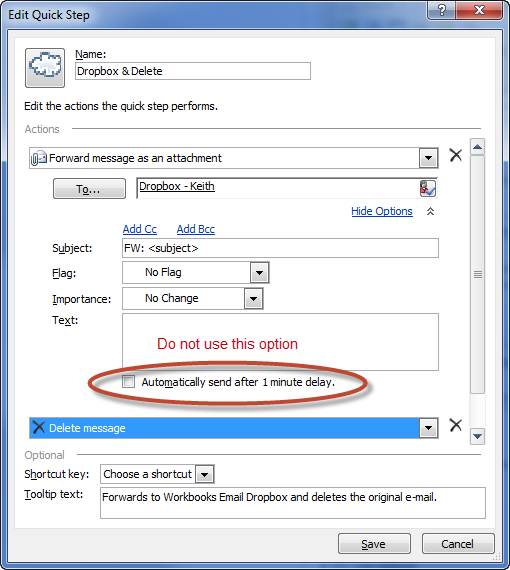Image resolution: width=510 pixels, height=570 pixels.
Task: Click the Save button
Action: point(374,544)
